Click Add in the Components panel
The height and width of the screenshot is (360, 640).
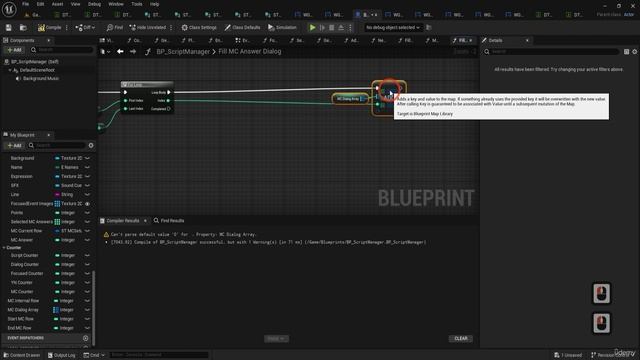pos(14,50)
